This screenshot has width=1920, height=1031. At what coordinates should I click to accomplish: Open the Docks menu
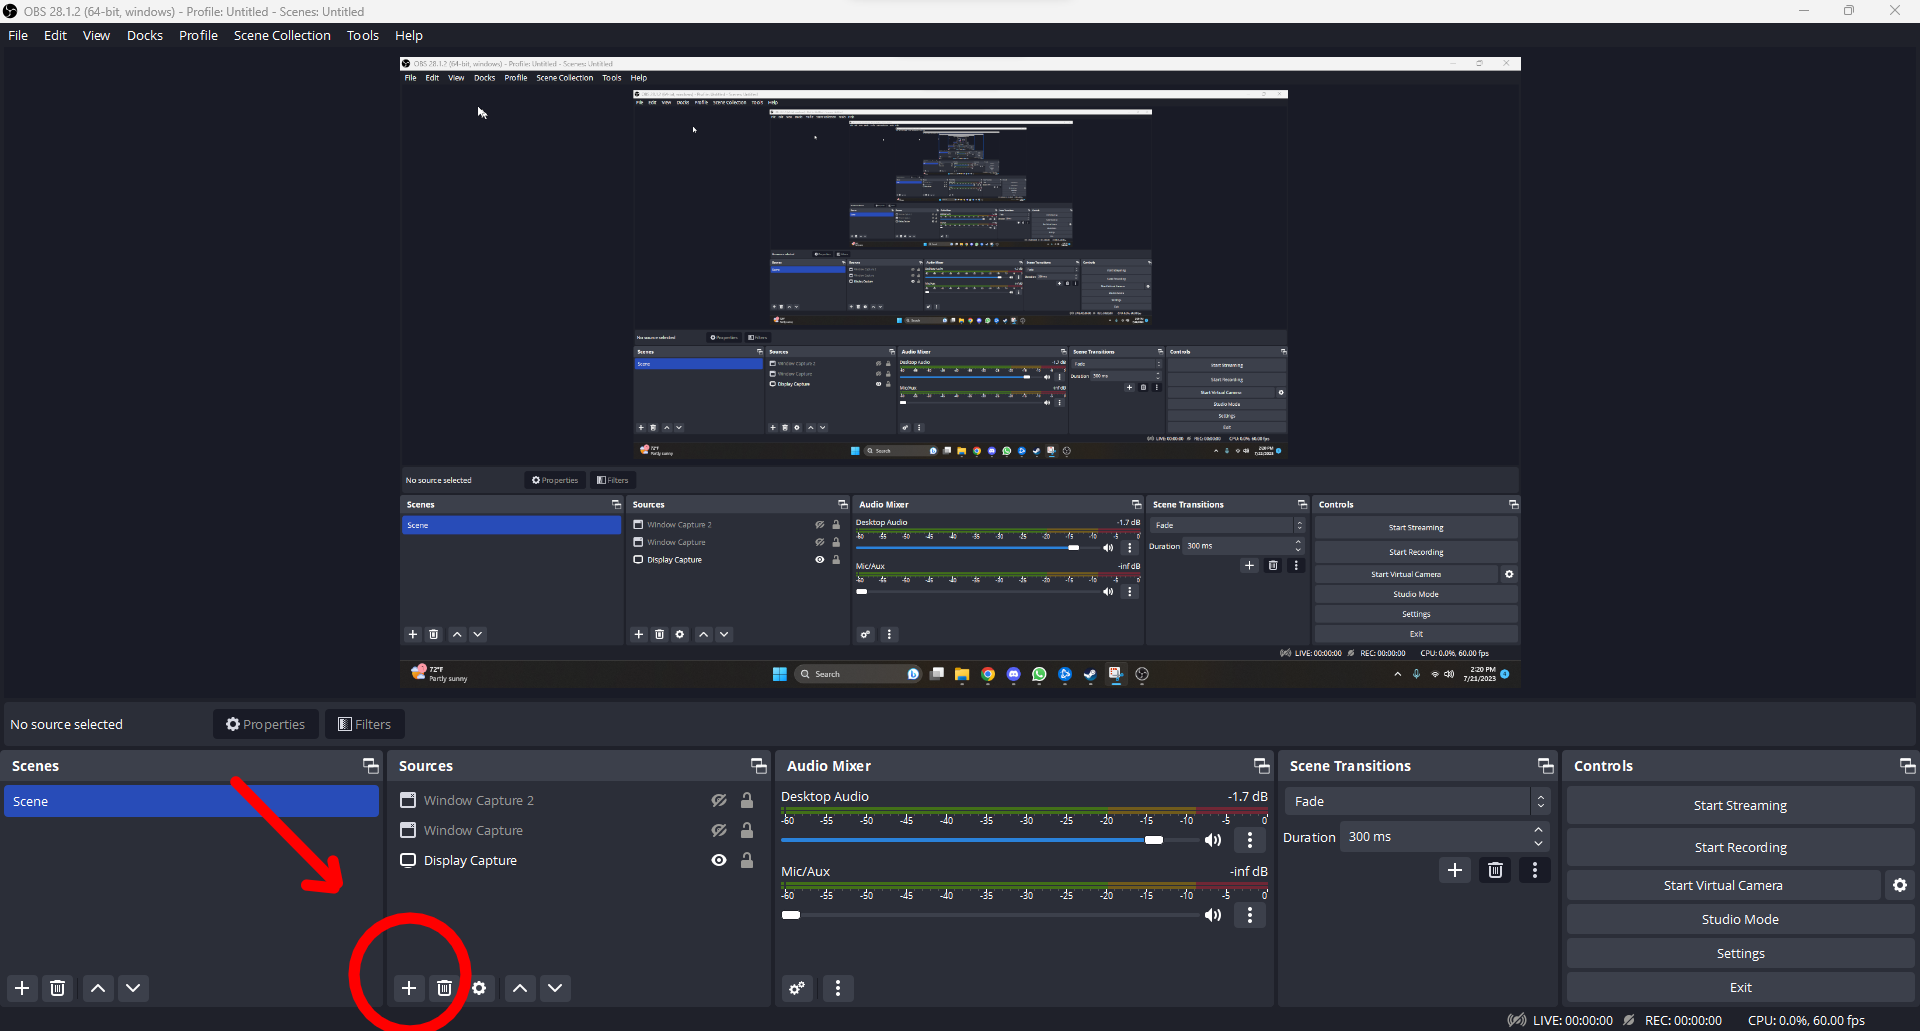pyautogui.click(x=145, y=35)
